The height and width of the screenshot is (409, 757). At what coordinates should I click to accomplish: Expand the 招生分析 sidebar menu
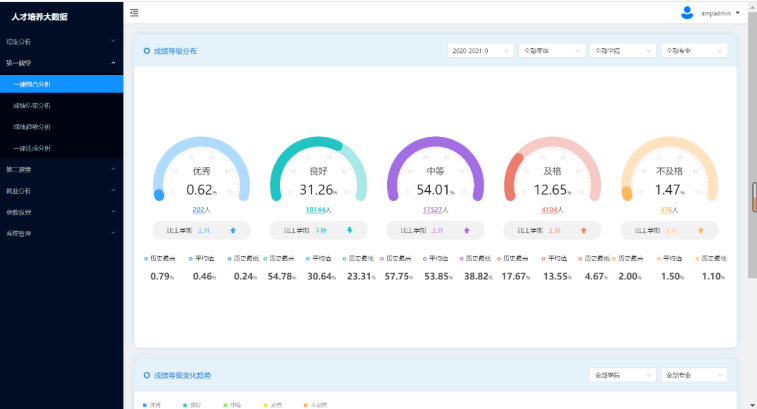tap(61, 42)
